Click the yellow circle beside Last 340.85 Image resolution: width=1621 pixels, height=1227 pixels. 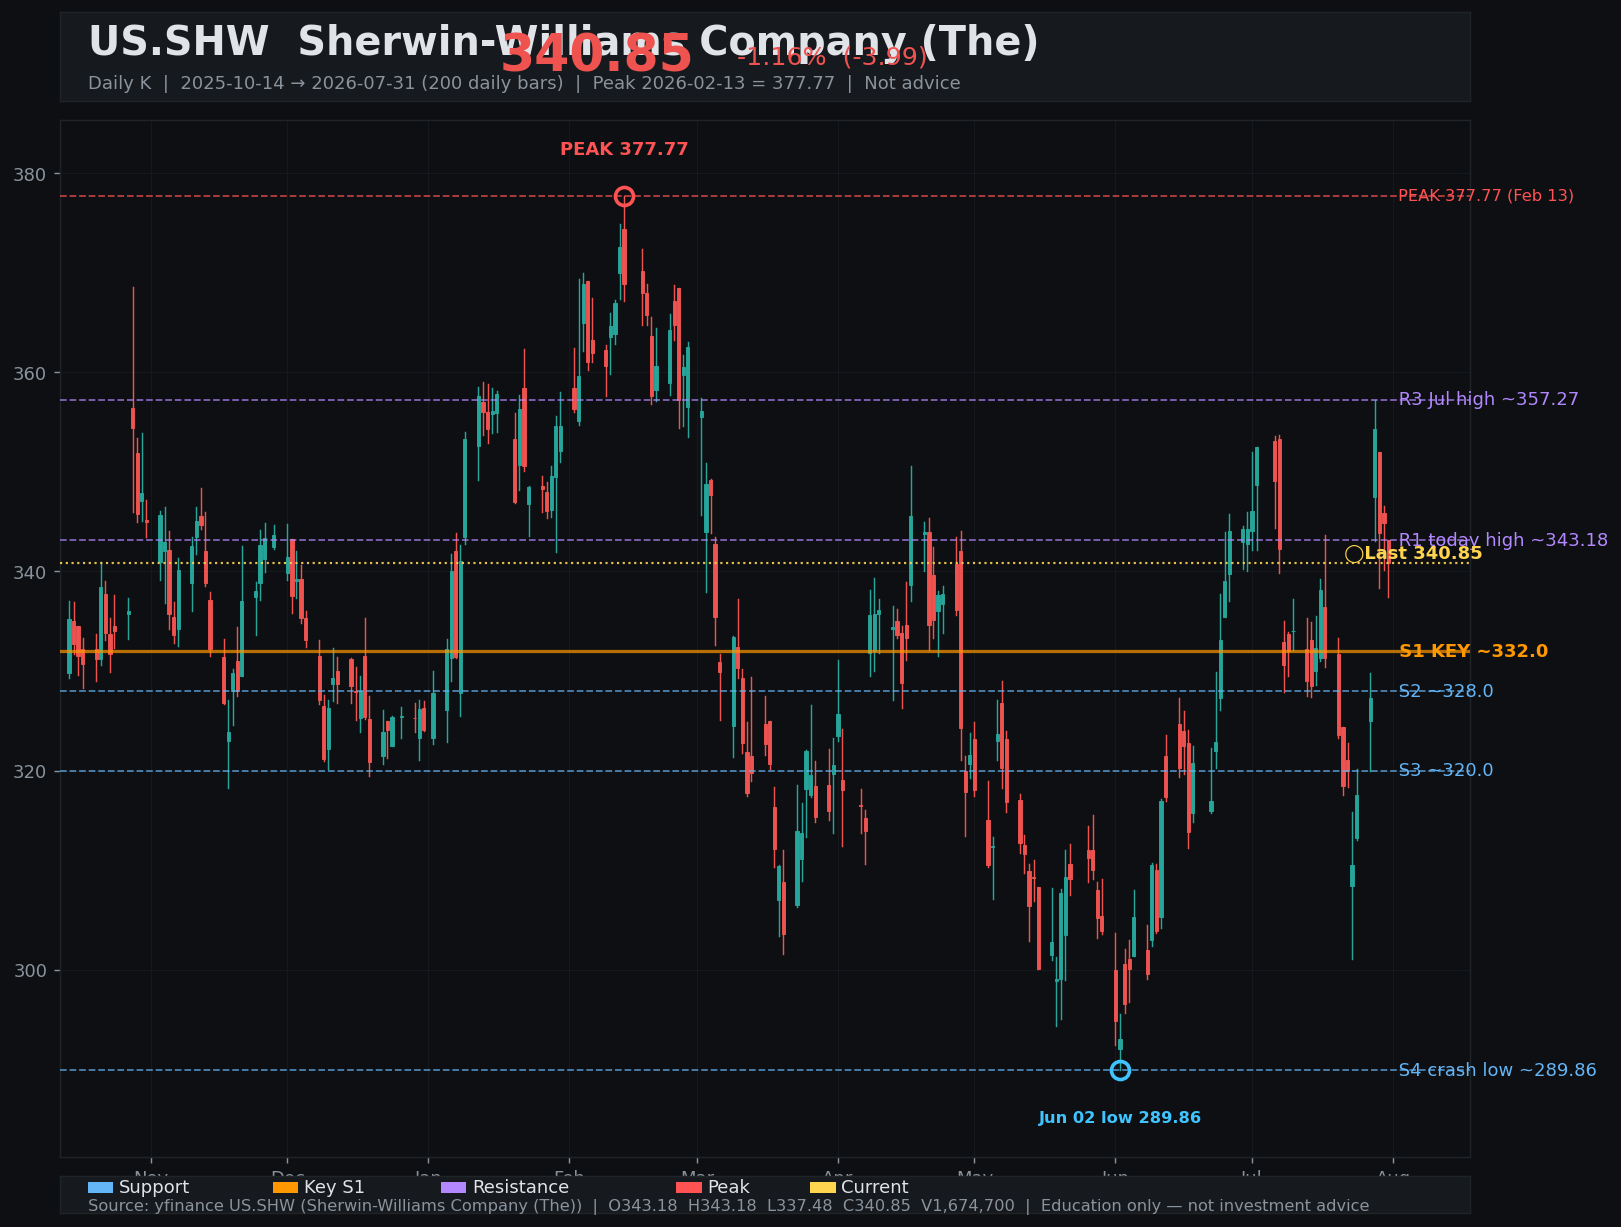[1354, 554]
